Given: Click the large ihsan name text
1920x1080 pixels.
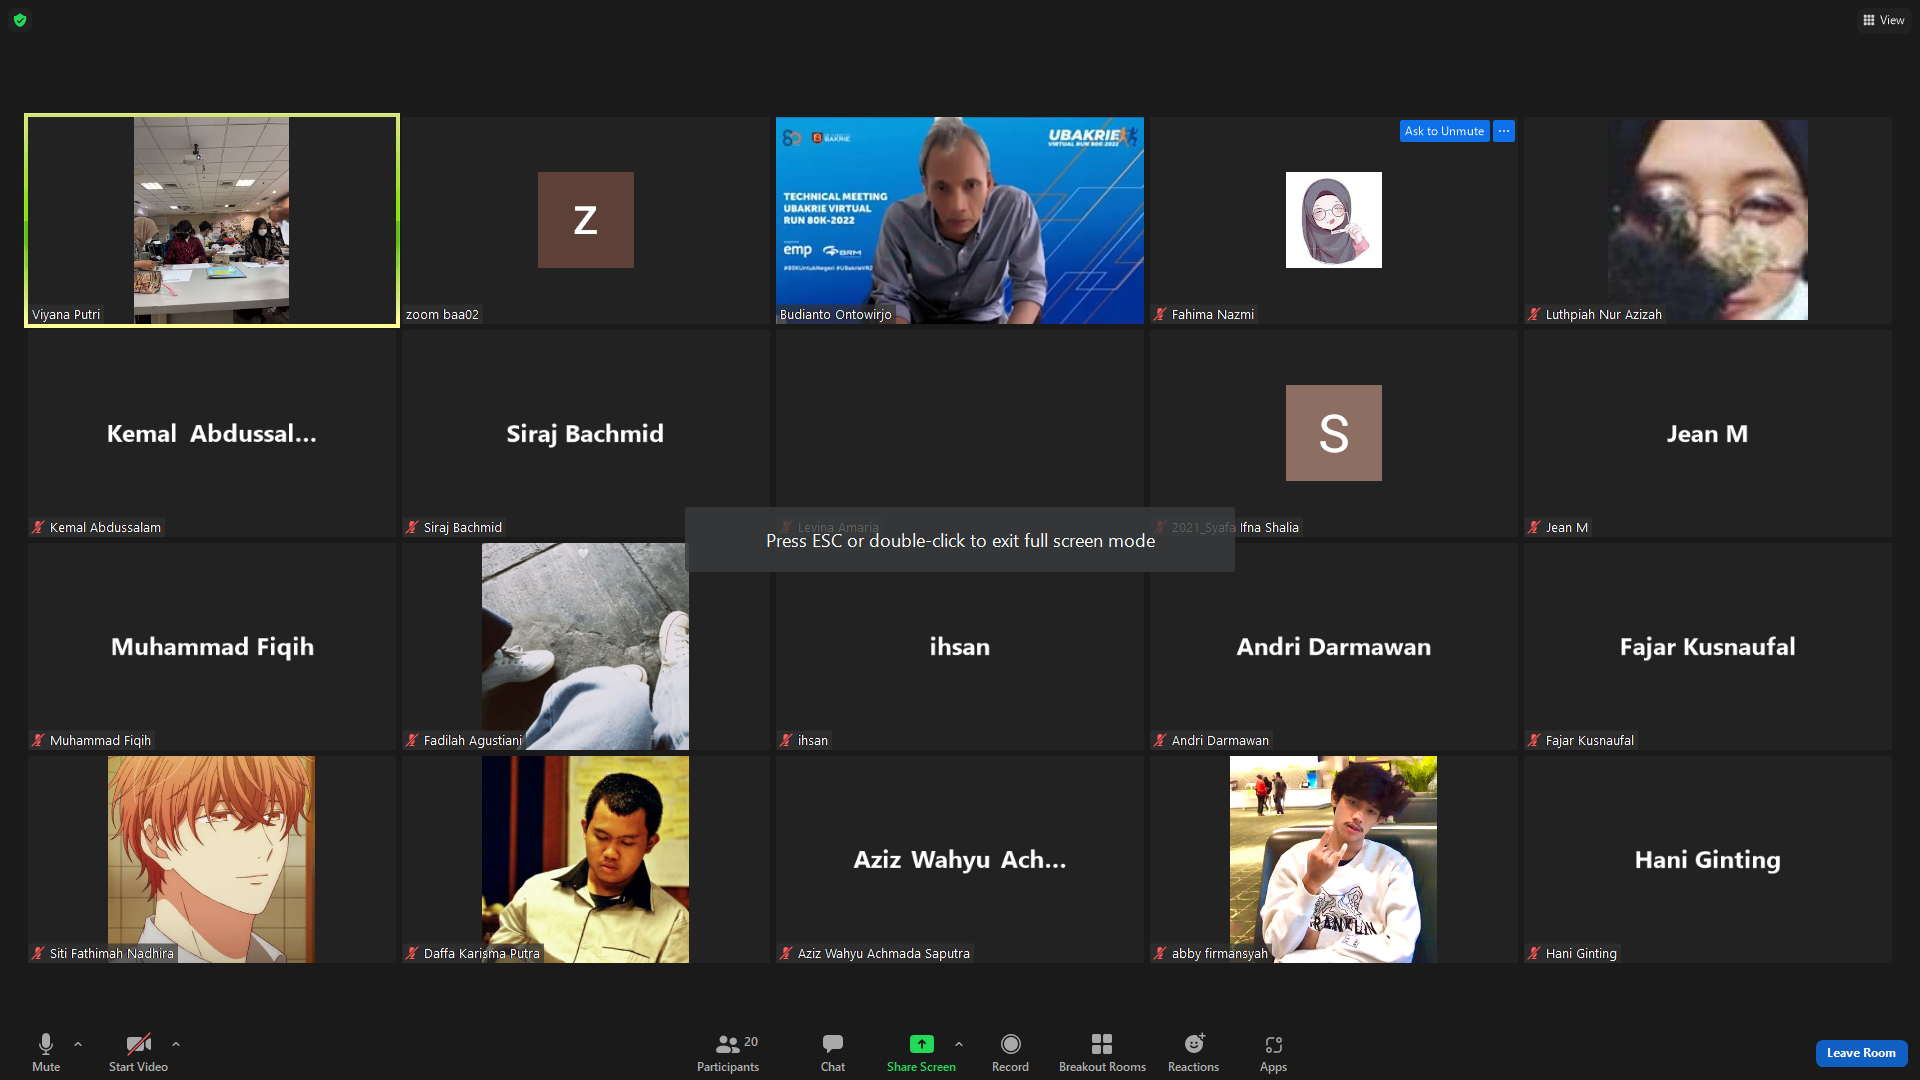Looking at the screenshot, I should tap(960, 646).
